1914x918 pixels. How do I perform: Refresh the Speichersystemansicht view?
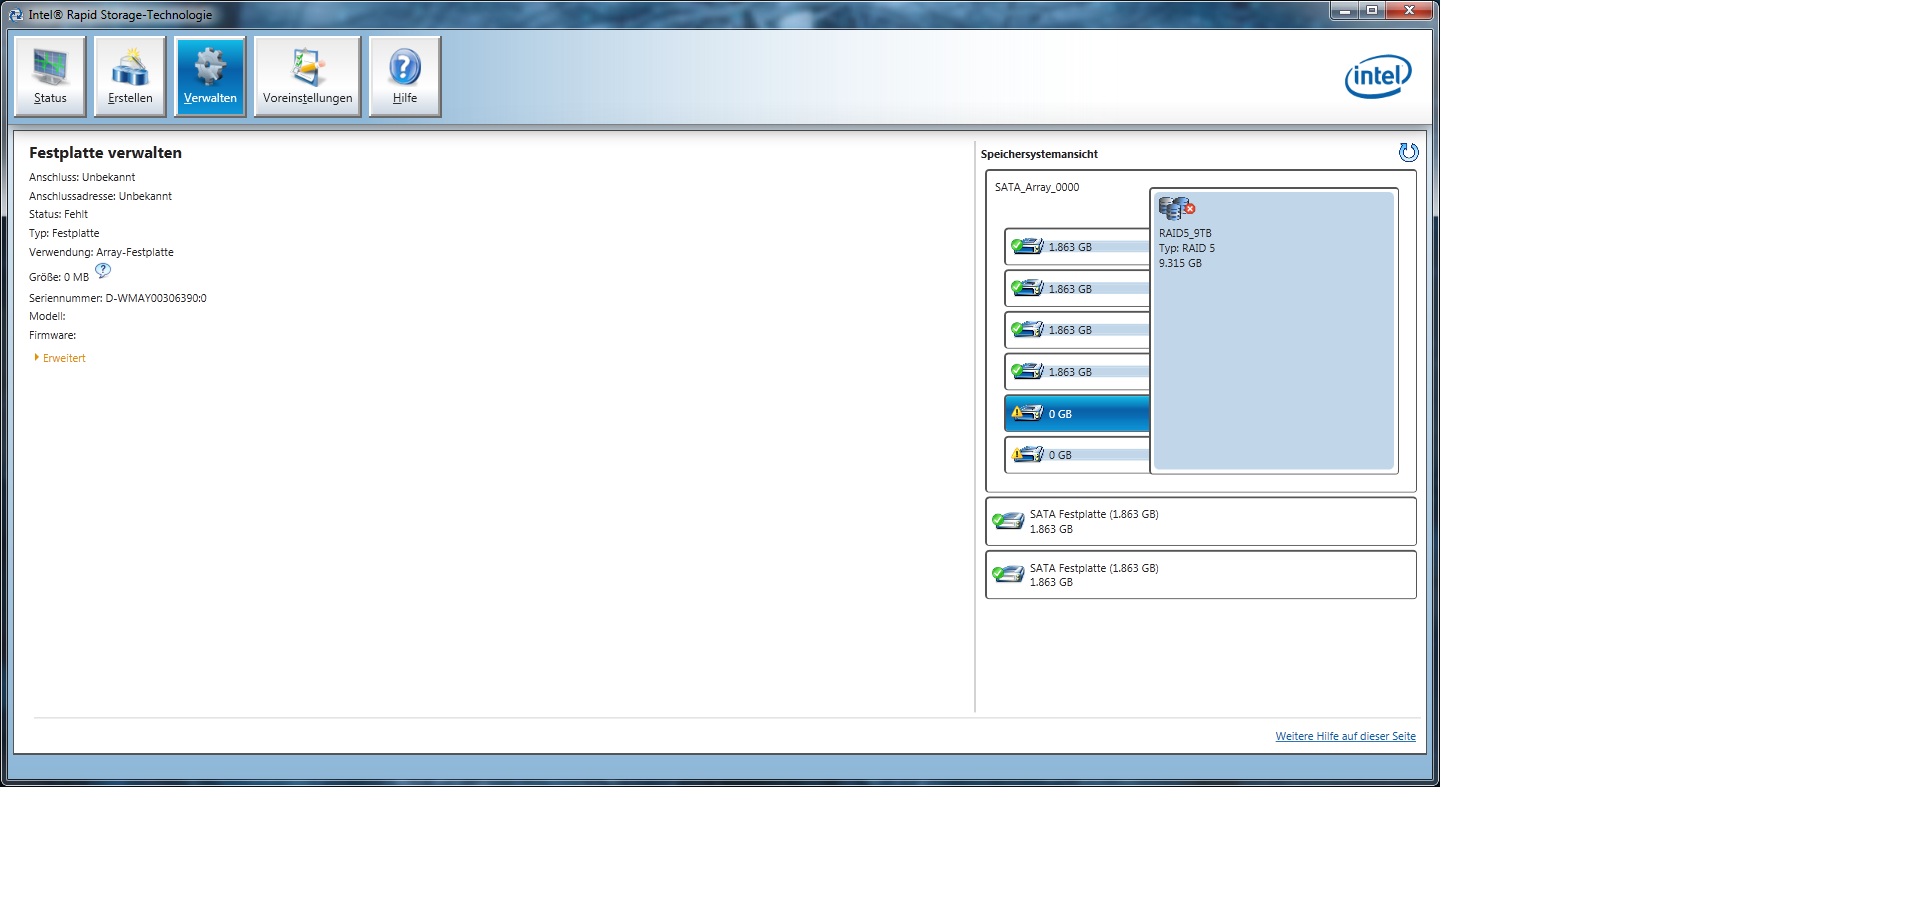tap(1408, 152)
